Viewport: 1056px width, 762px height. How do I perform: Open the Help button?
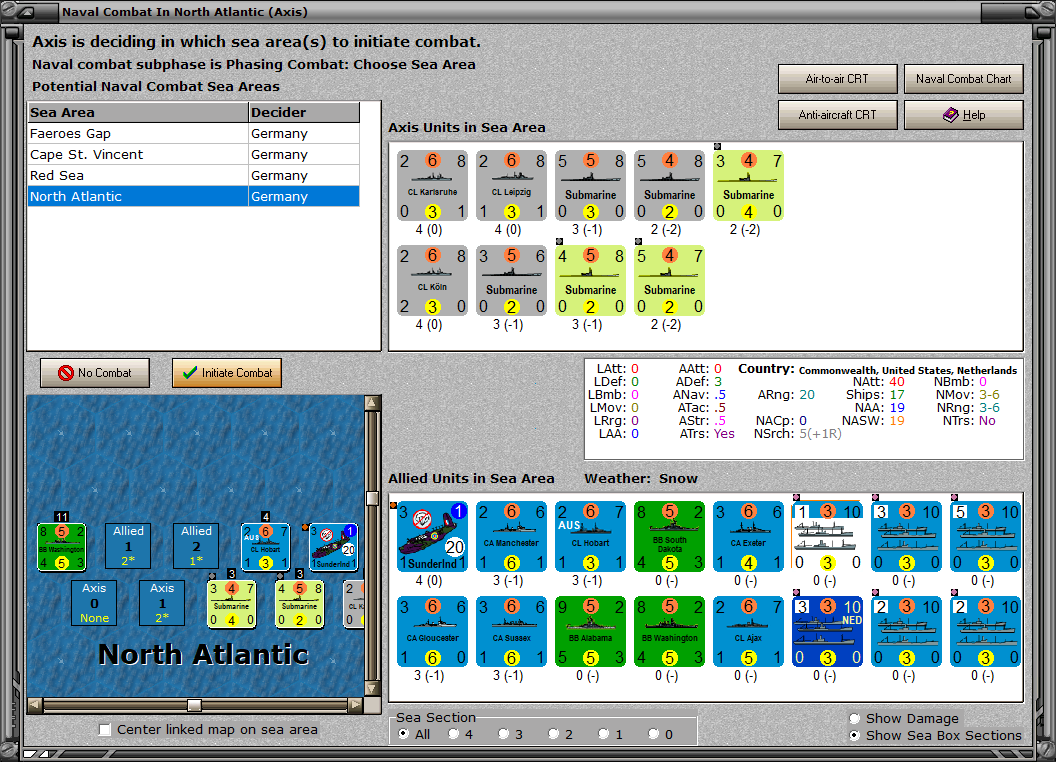point(964,115)
